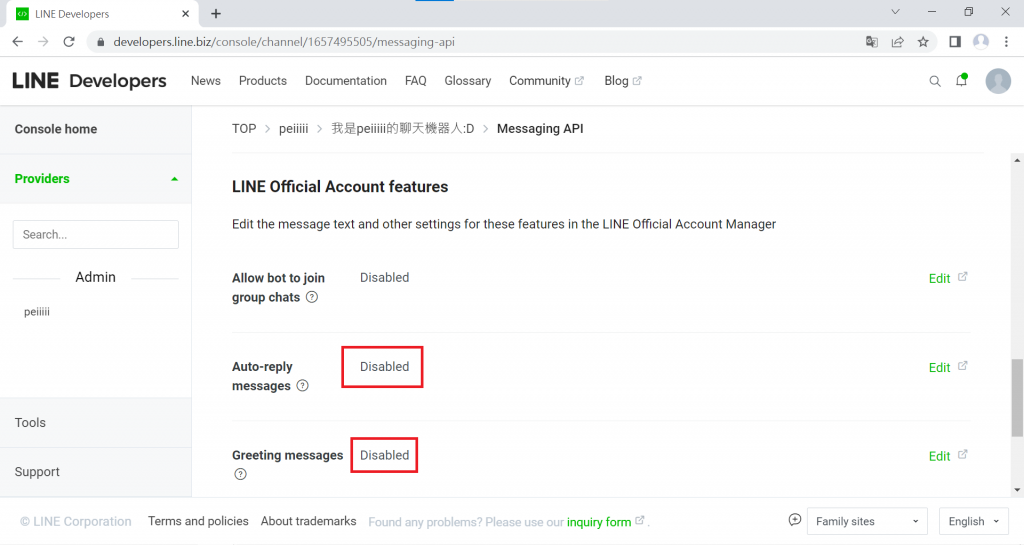This screenshot has width=1024, height=545.
Task: Click help icon for bot group chats
Action: (312, 298)
